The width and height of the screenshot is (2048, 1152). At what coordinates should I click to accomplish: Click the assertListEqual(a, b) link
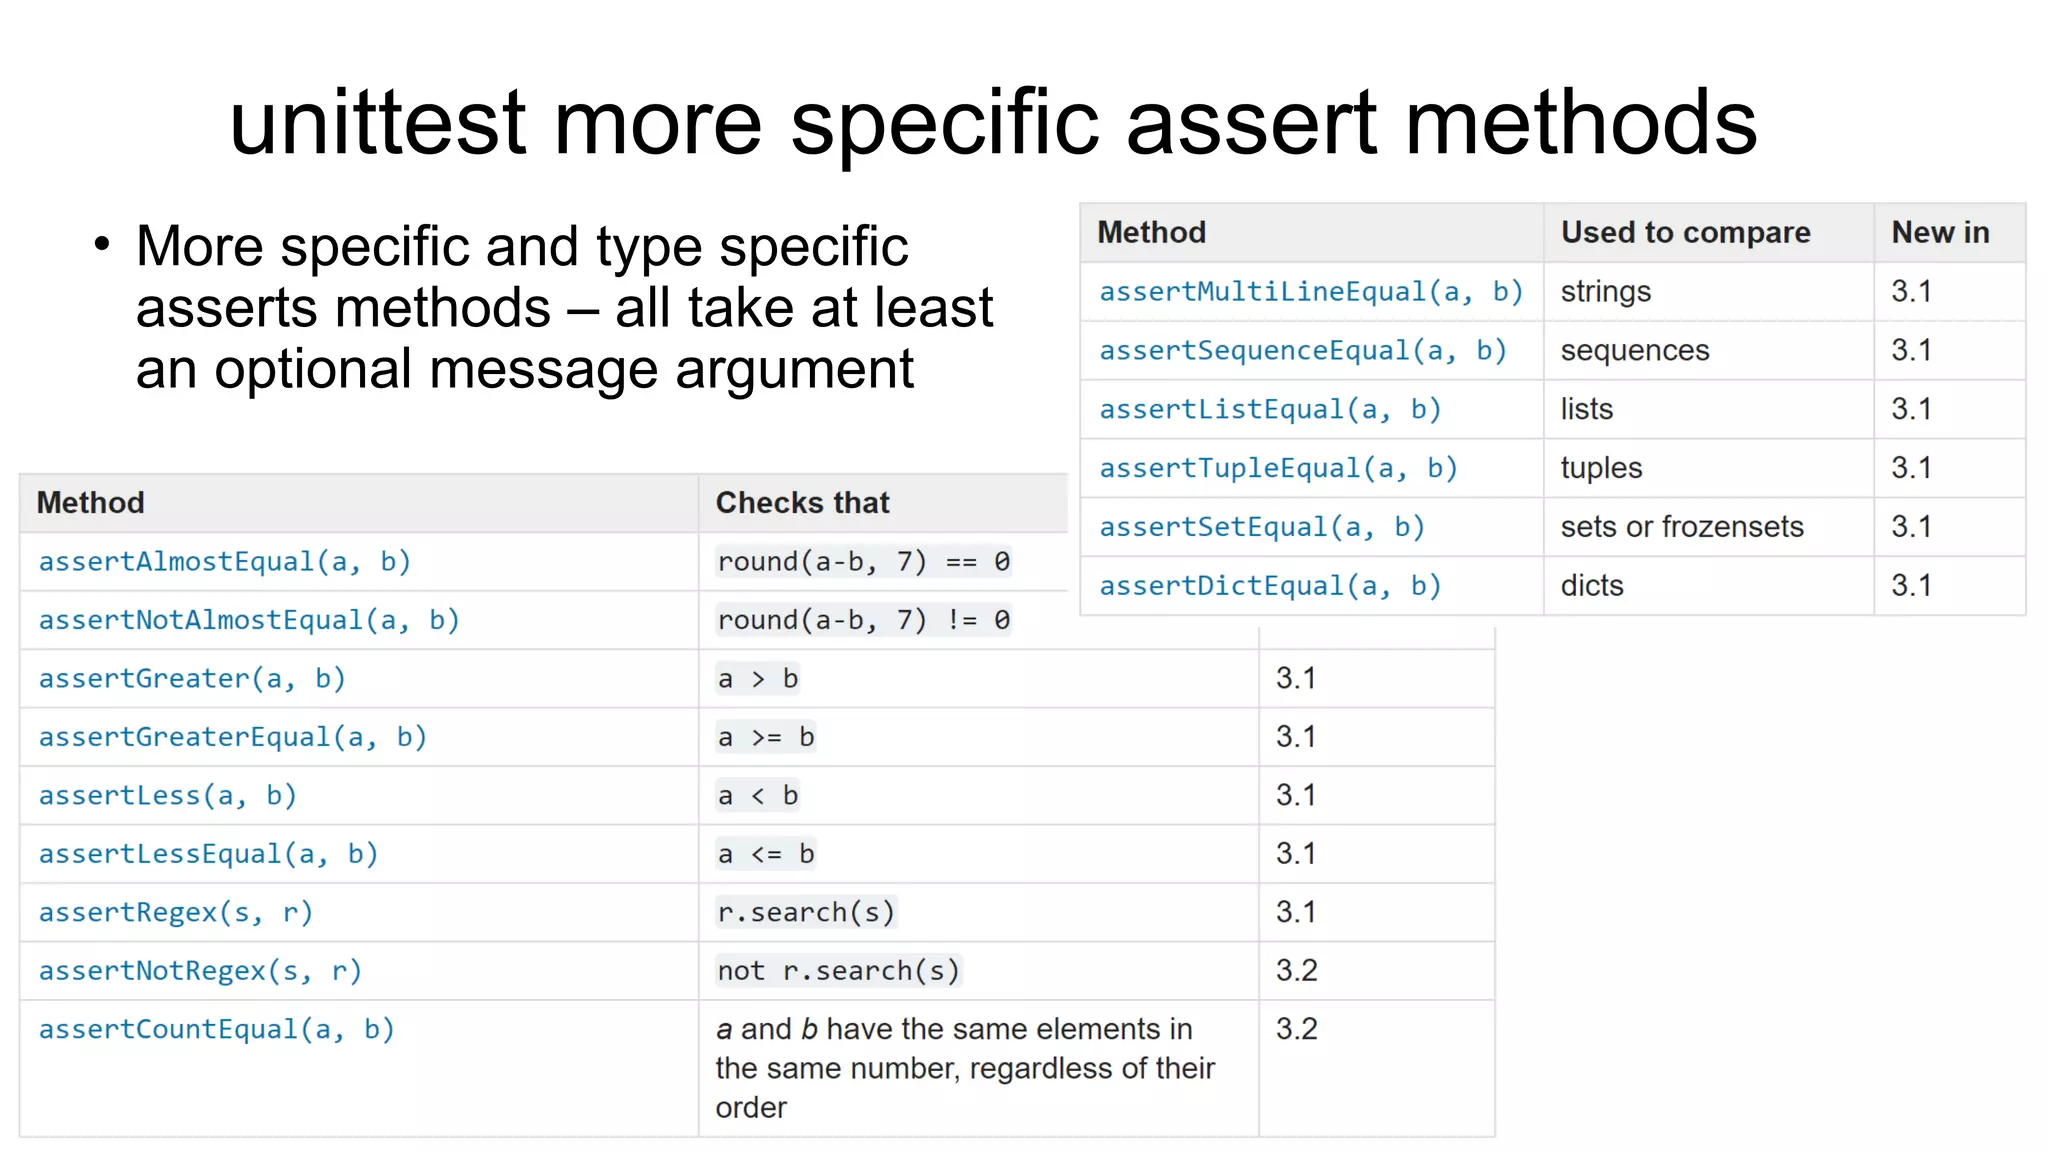(1270, 410)
